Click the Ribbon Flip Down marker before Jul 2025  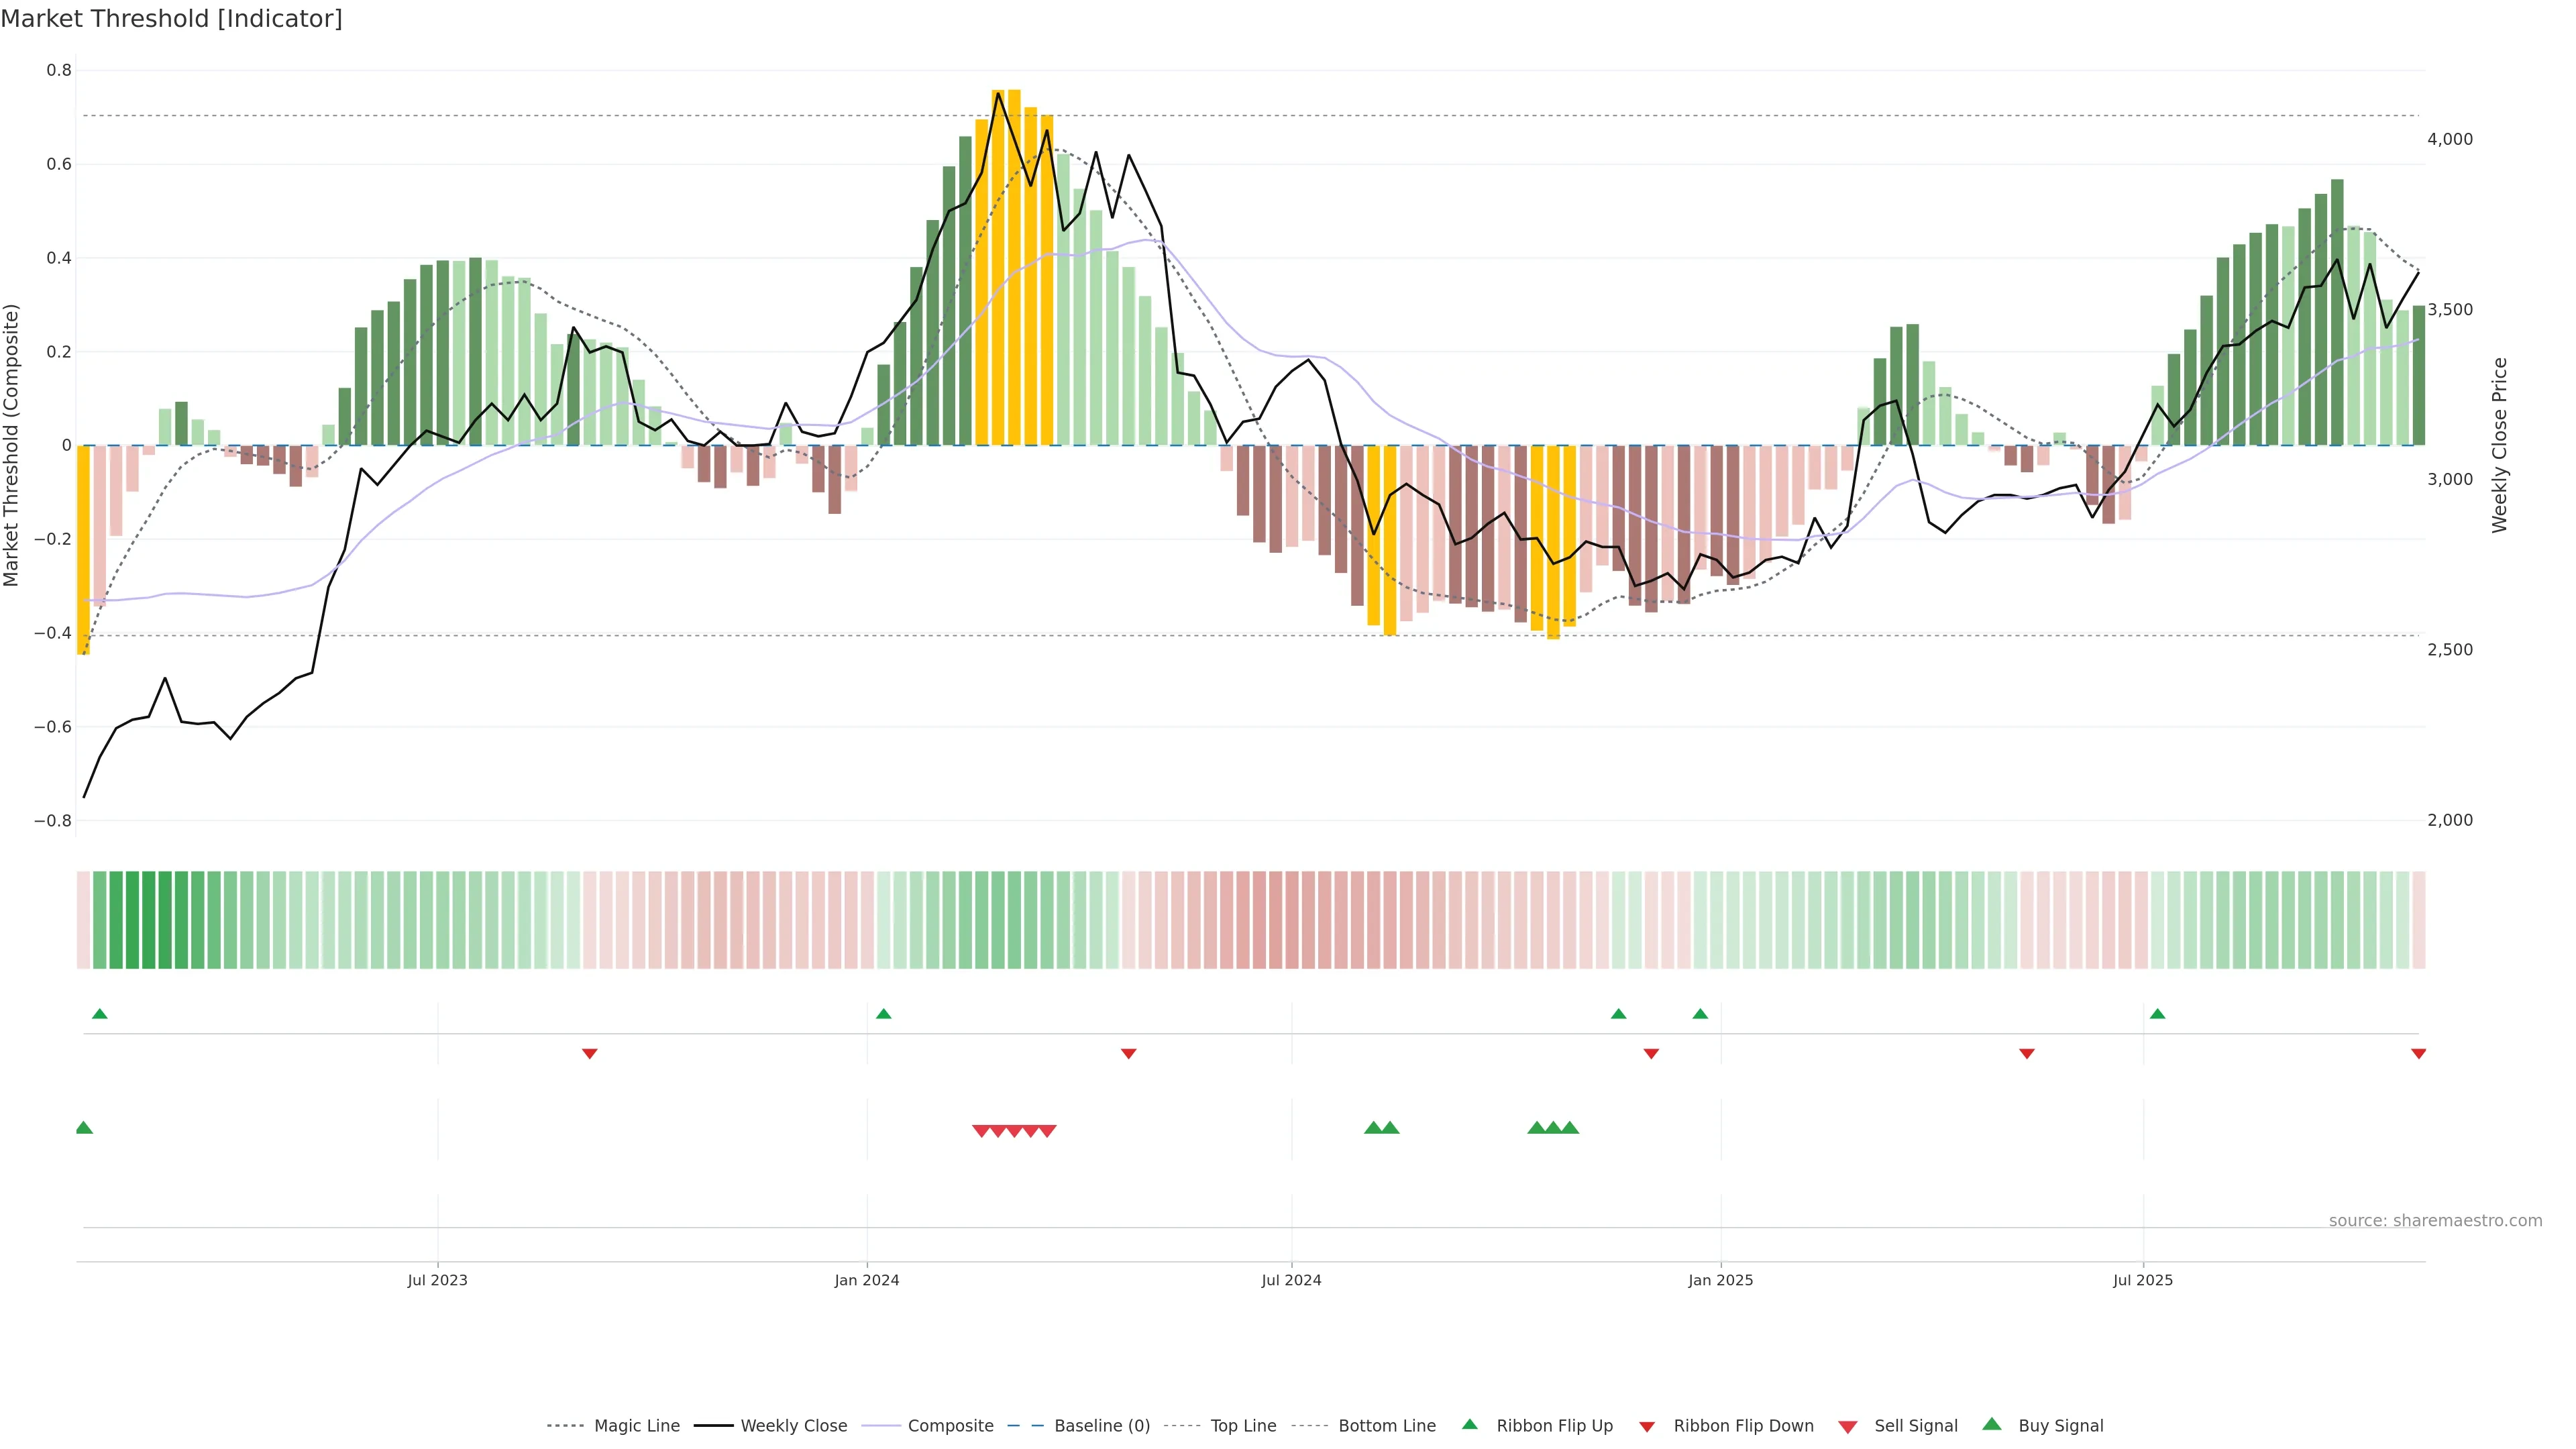tap(2026, 1054)
